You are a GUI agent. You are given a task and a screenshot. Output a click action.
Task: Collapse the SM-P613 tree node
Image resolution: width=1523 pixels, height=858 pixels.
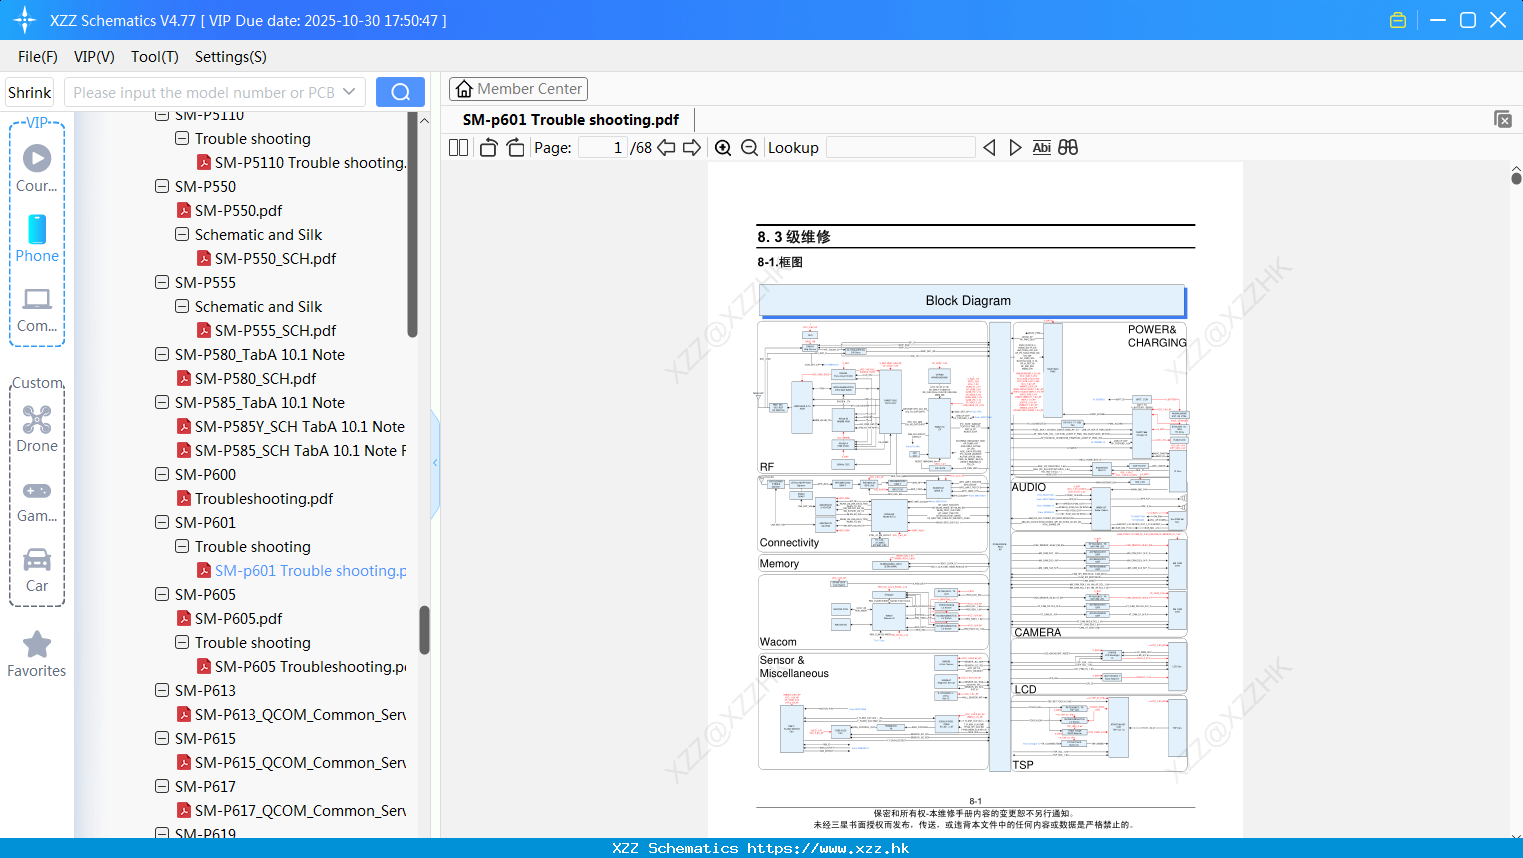162,690
